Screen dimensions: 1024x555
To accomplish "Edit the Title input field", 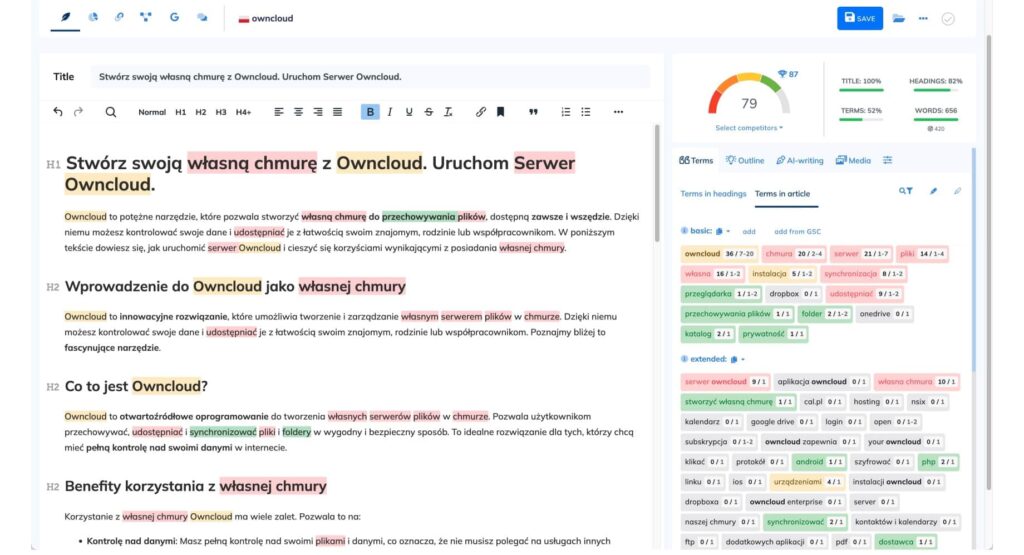I will coord(370,76).
